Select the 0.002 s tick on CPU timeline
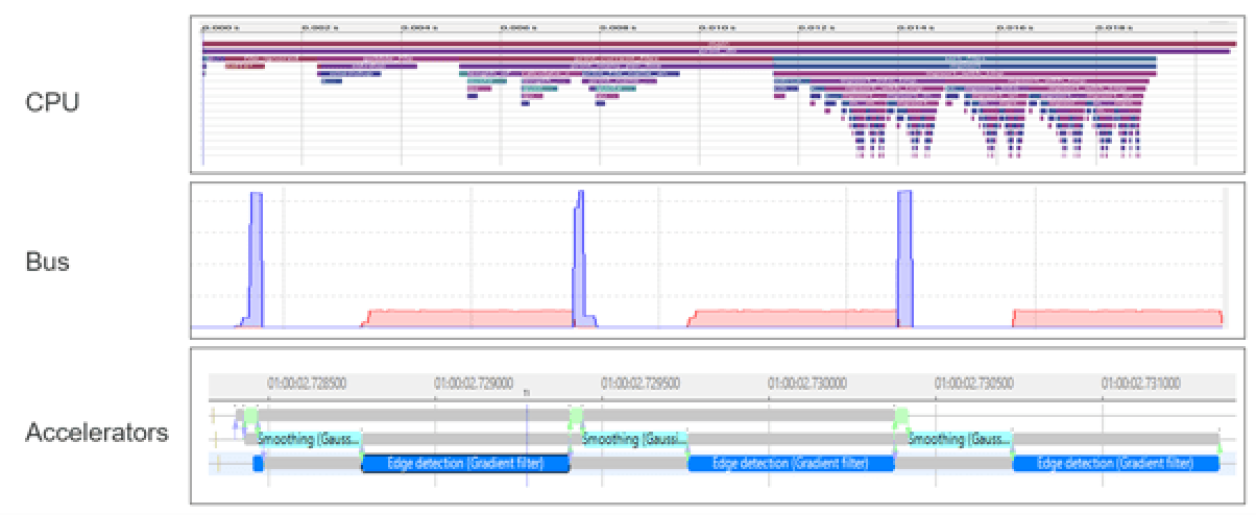1256x515 pixels. tap(316, 29)
